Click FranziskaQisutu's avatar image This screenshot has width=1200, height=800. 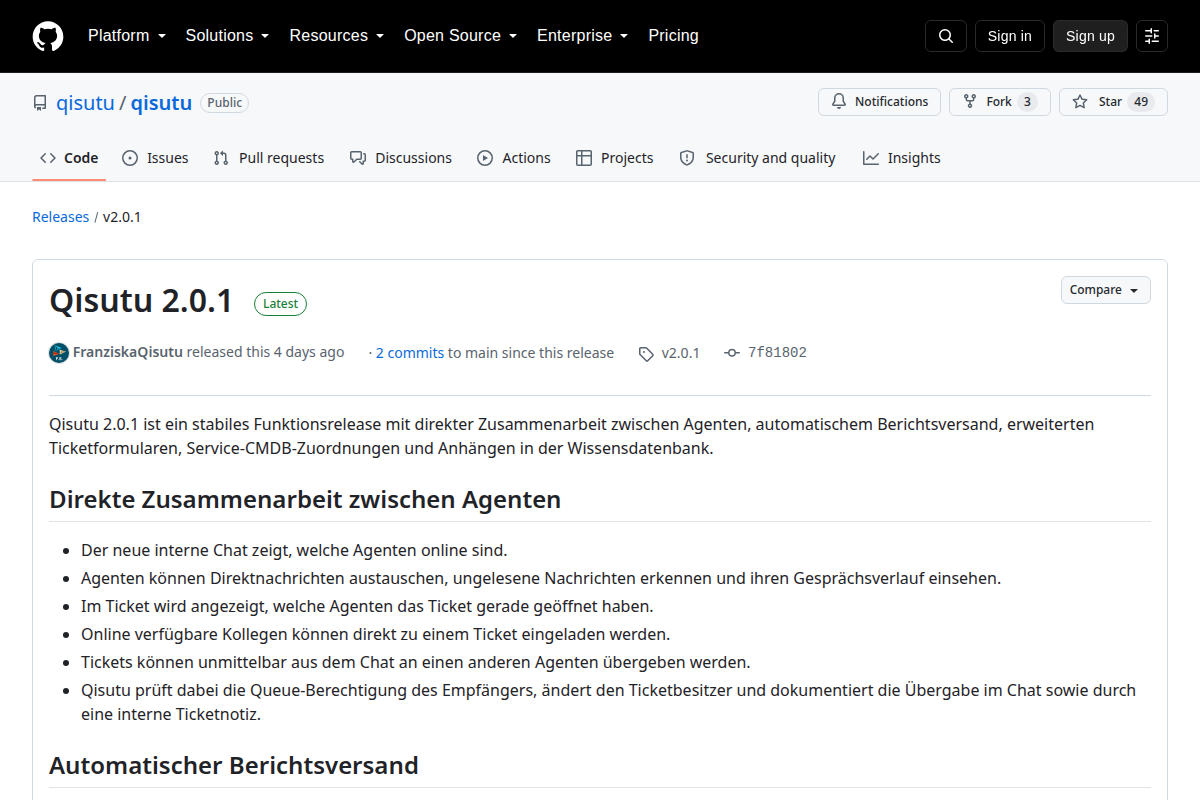59,353
